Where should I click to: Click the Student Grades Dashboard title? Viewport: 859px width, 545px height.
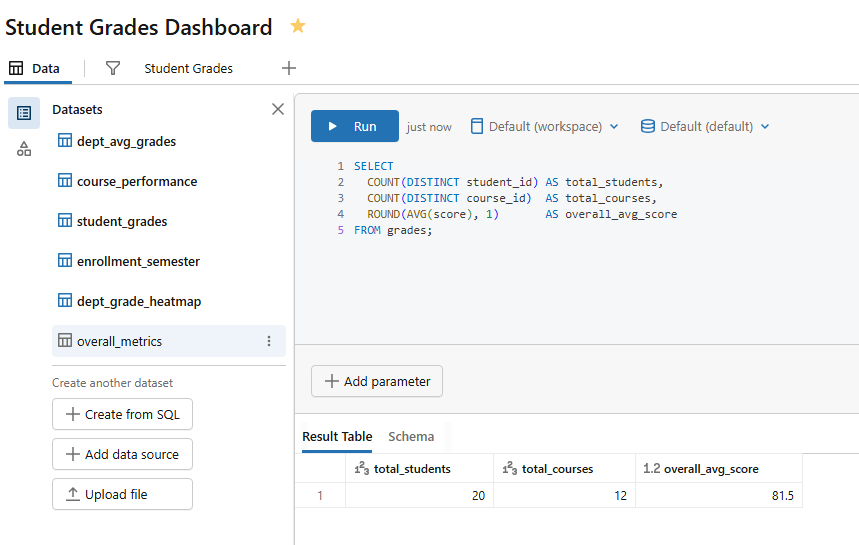click(x=139, y=27)
